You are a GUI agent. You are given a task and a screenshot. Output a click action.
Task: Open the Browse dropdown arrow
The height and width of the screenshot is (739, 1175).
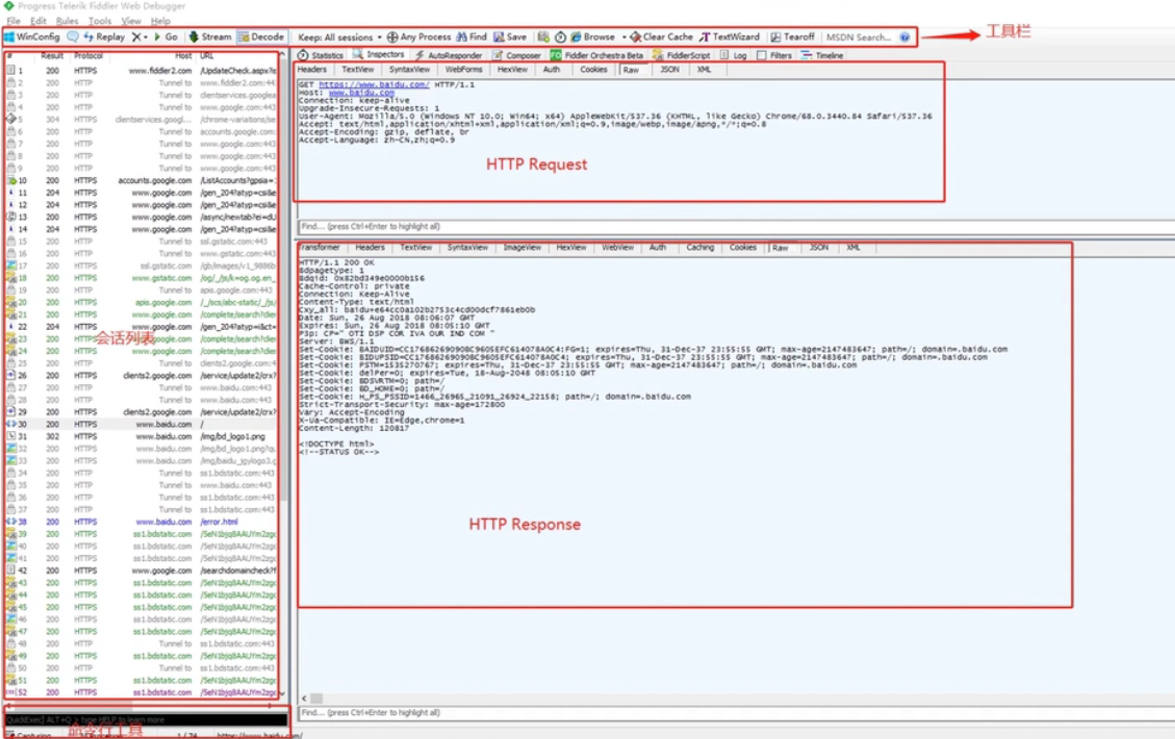point(623,37)
